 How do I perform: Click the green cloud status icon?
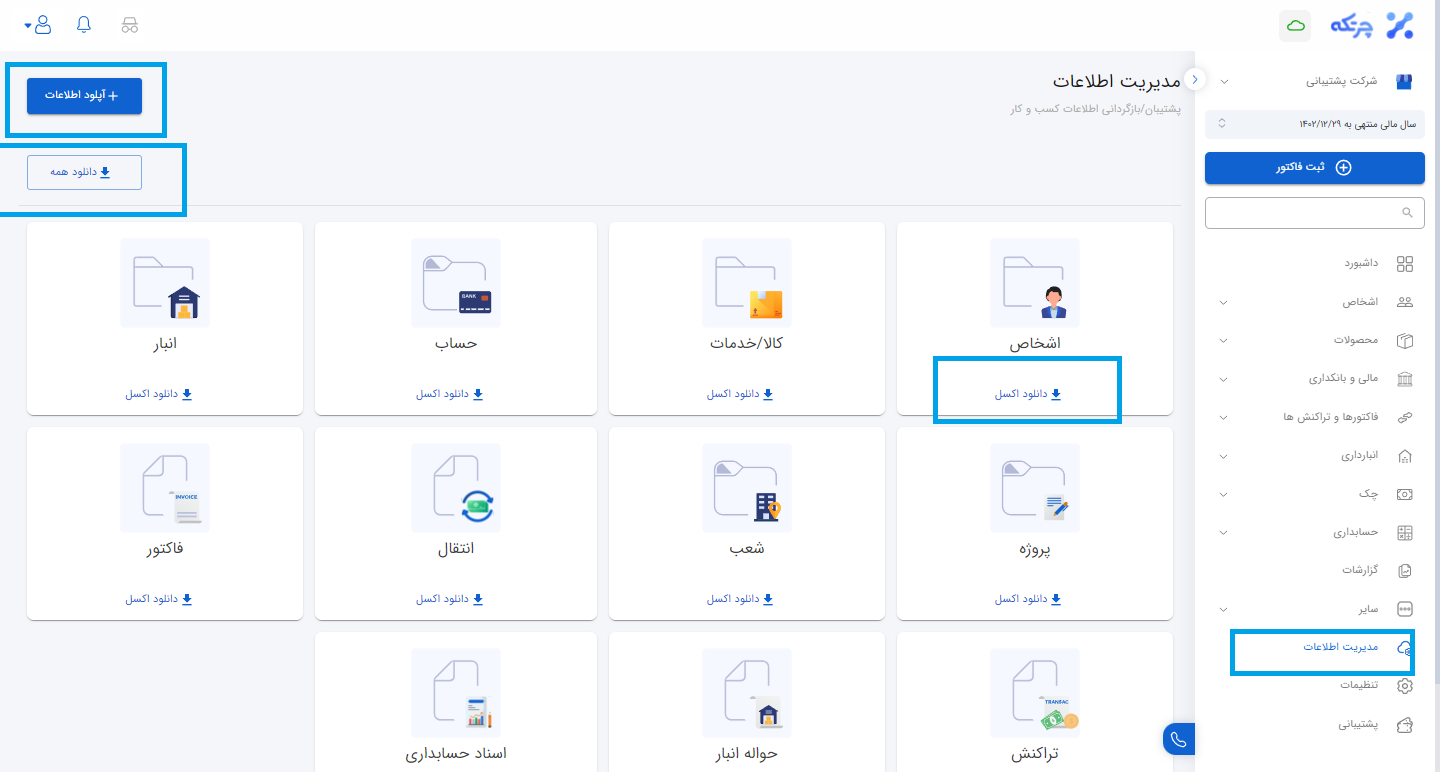(1295, 26)
